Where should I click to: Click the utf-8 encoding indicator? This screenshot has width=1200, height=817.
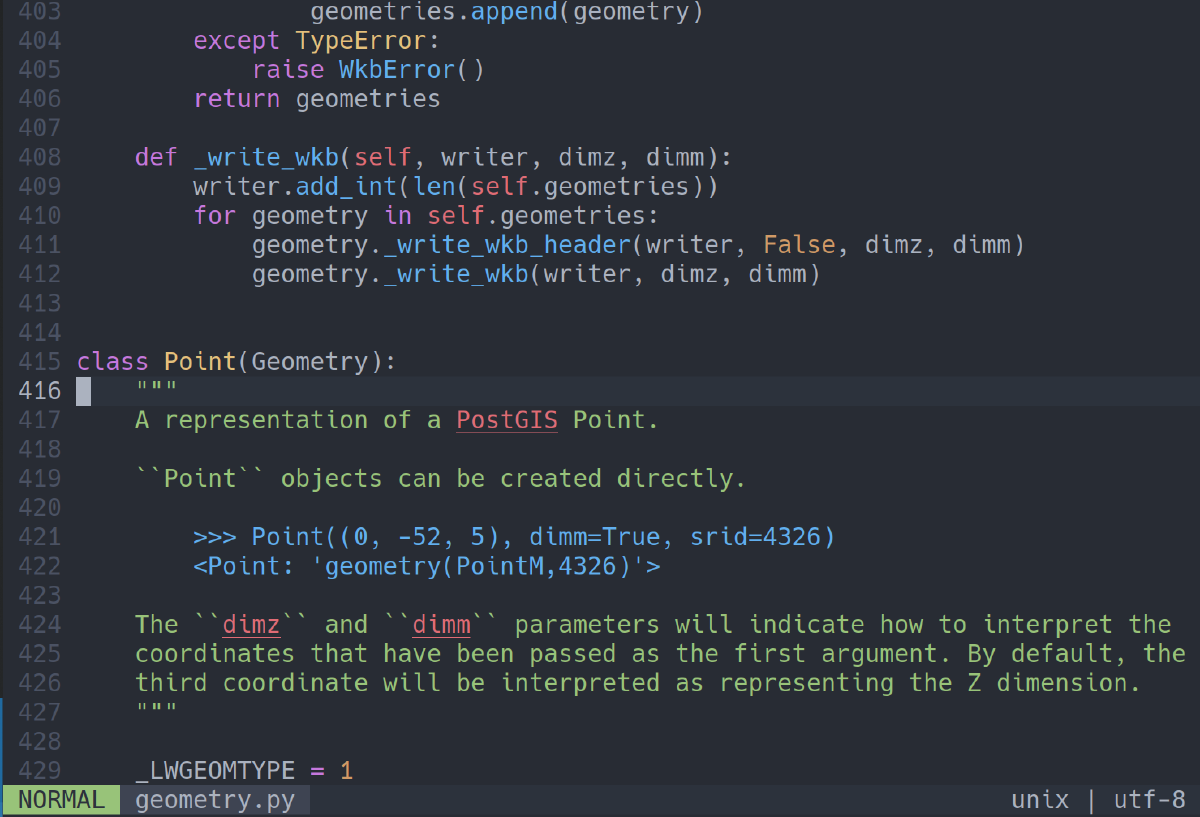[x=1150, y=800]
